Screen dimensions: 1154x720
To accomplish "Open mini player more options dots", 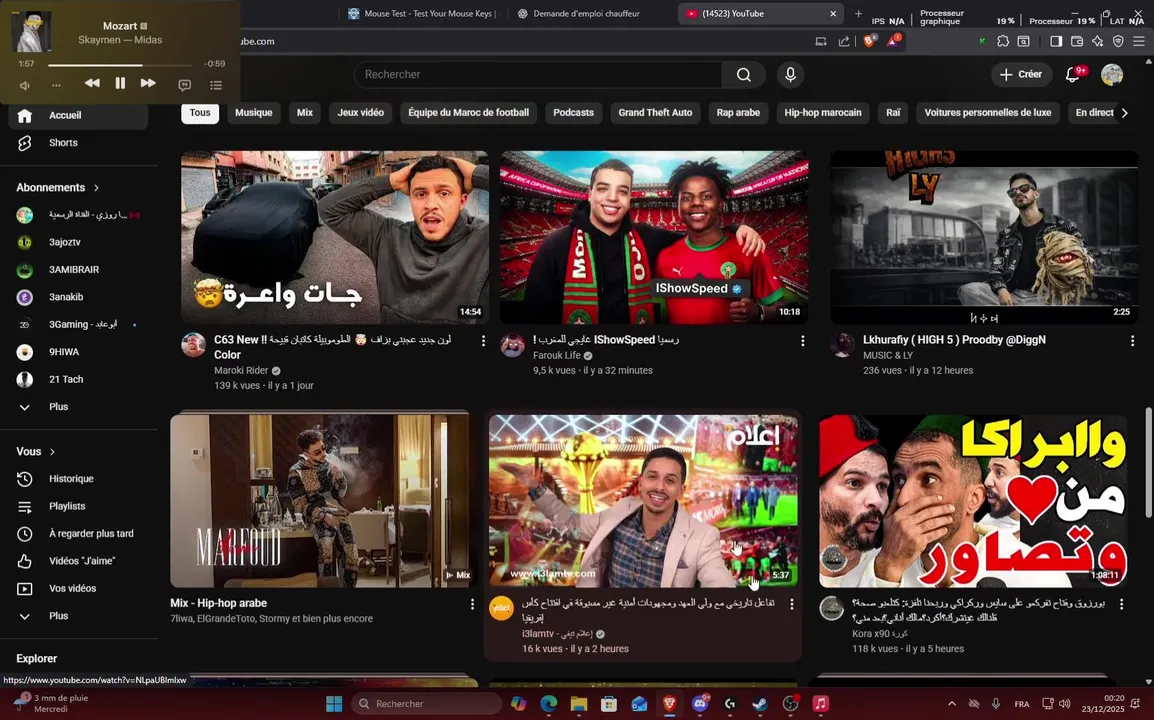I will coord(56,85).
